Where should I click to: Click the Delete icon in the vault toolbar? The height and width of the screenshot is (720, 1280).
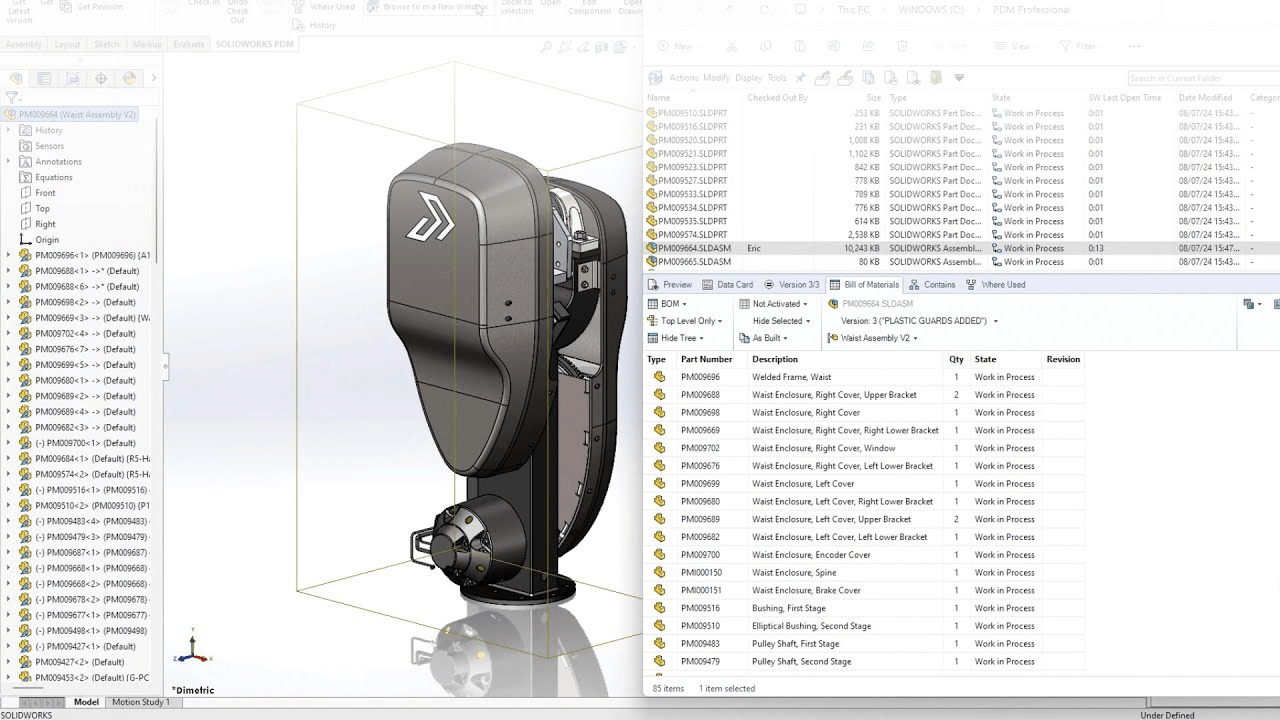901,46
